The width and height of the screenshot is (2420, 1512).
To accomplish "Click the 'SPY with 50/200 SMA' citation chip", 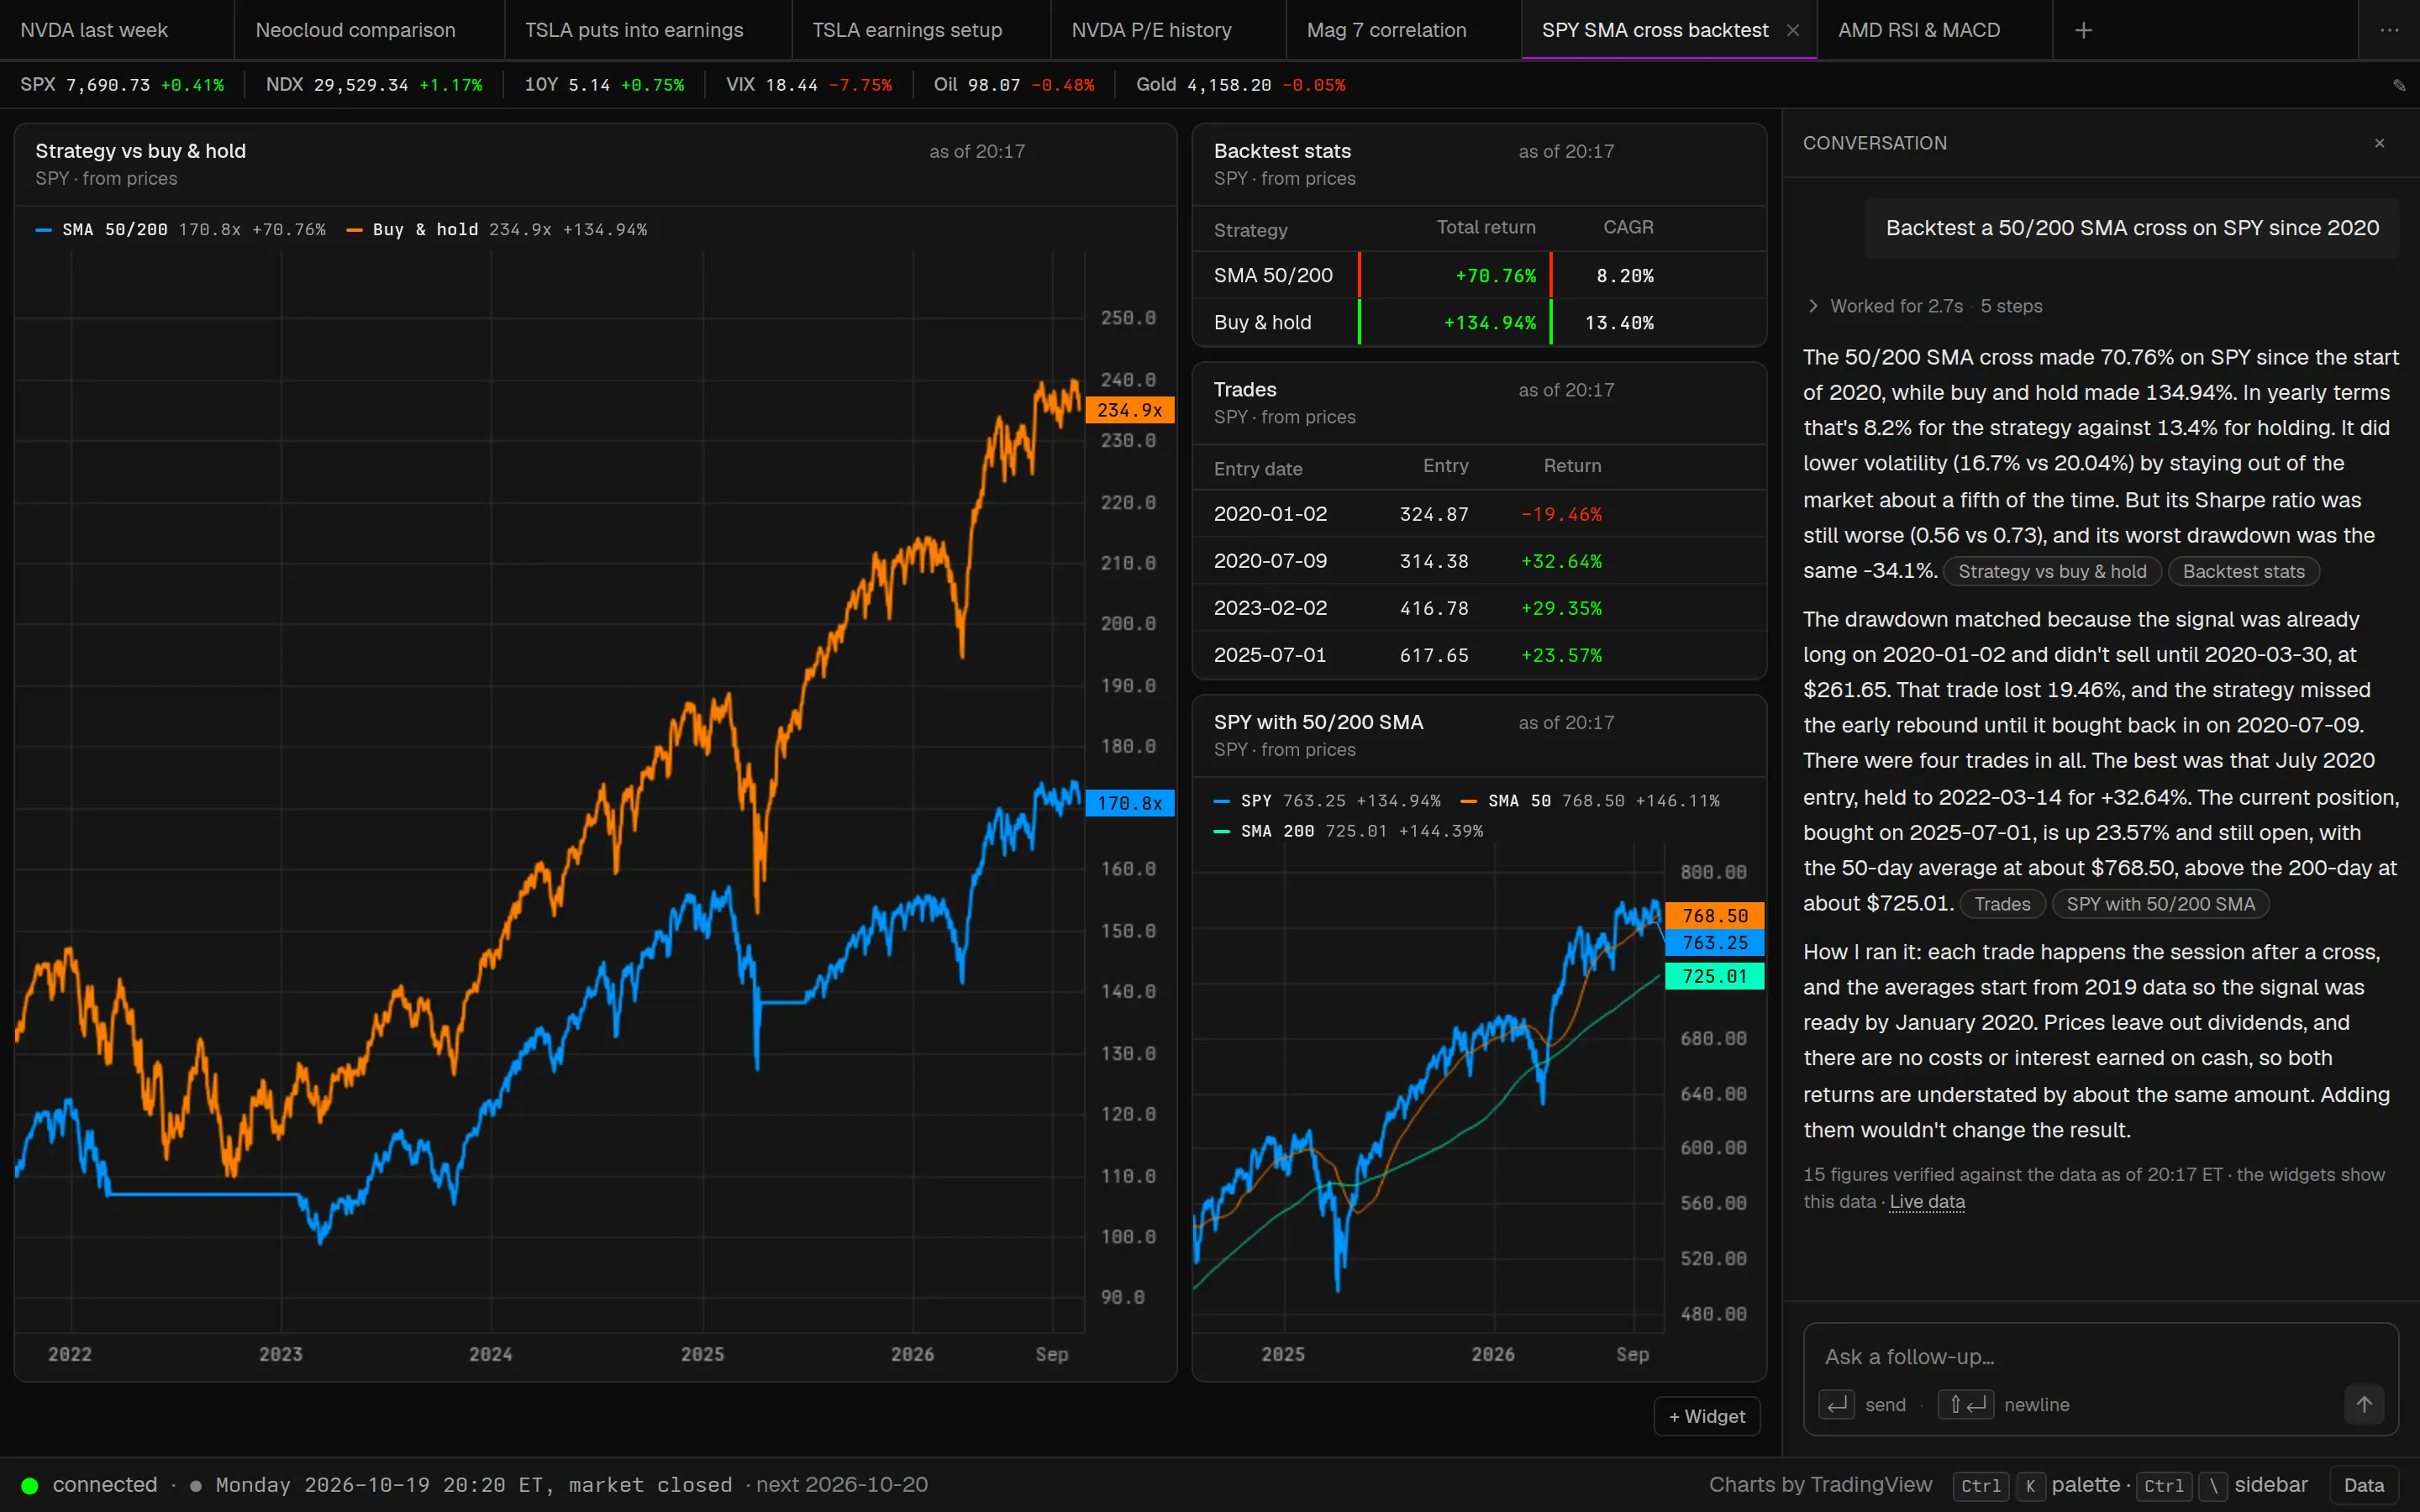I will (2160, 904).
